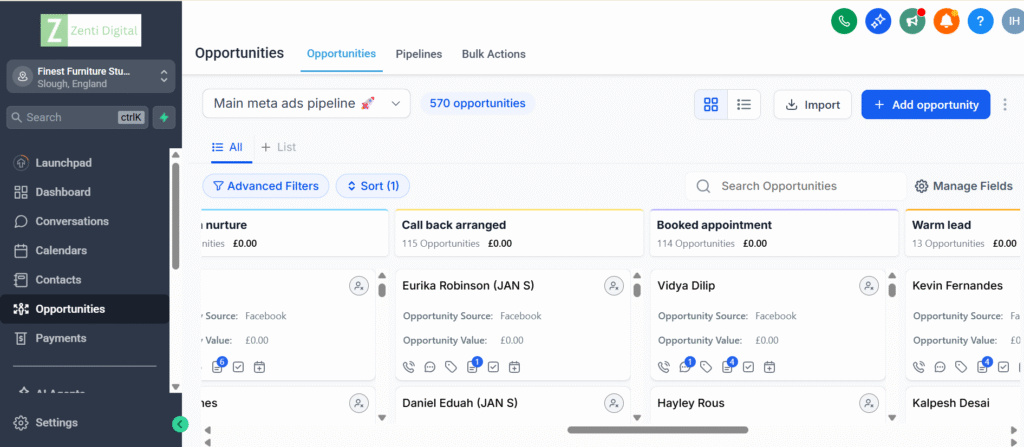Open the Bulk Actions tab
The height and width of the screenshot is (447, 1024).
coord(493,54)
